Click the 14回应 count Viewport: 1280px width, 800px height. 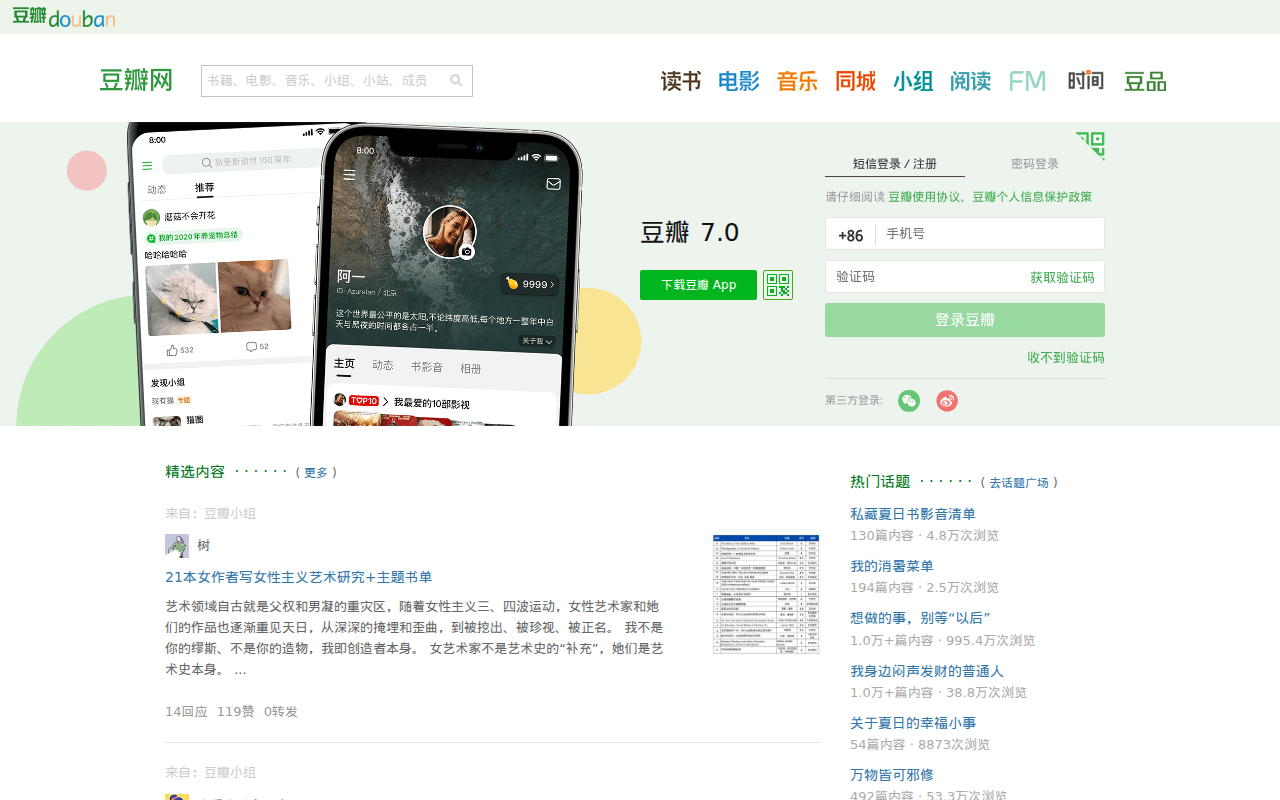[186, 712]
